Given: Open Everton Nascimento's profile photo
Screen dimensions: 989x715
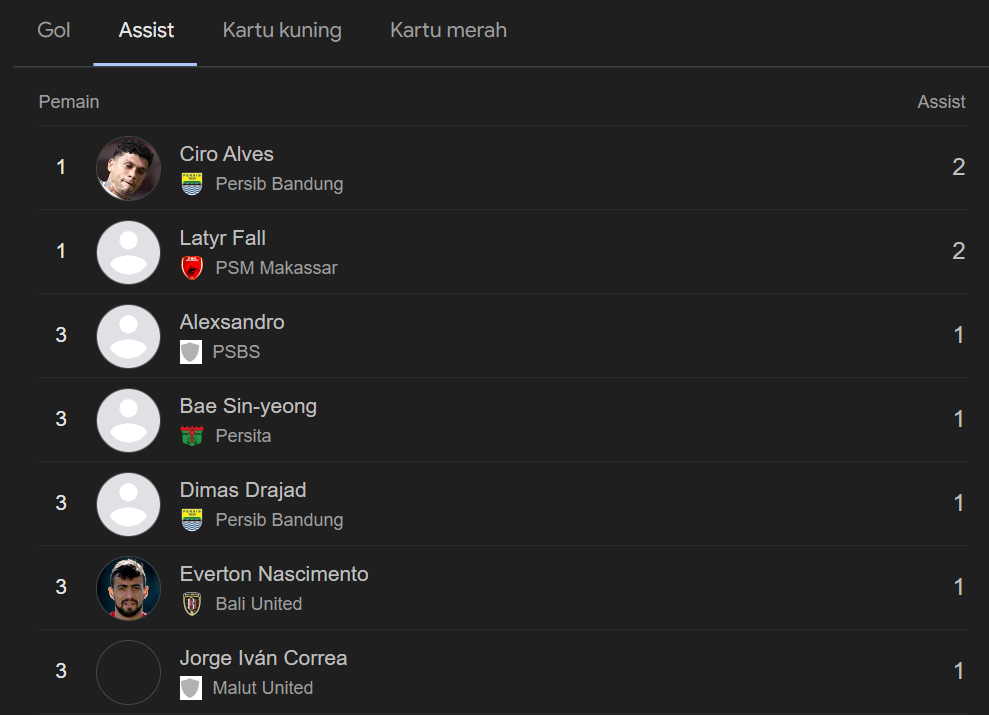Looking at the screenshot, I should point(128,588).
